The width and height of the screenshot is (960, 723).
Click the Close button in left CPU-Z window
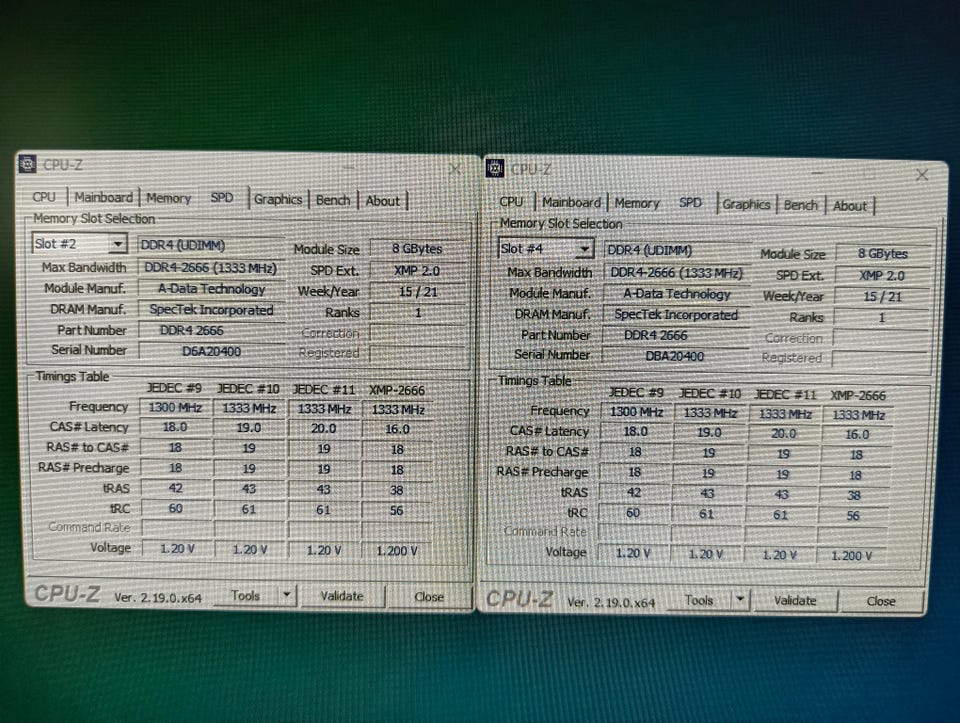point(429,596)
